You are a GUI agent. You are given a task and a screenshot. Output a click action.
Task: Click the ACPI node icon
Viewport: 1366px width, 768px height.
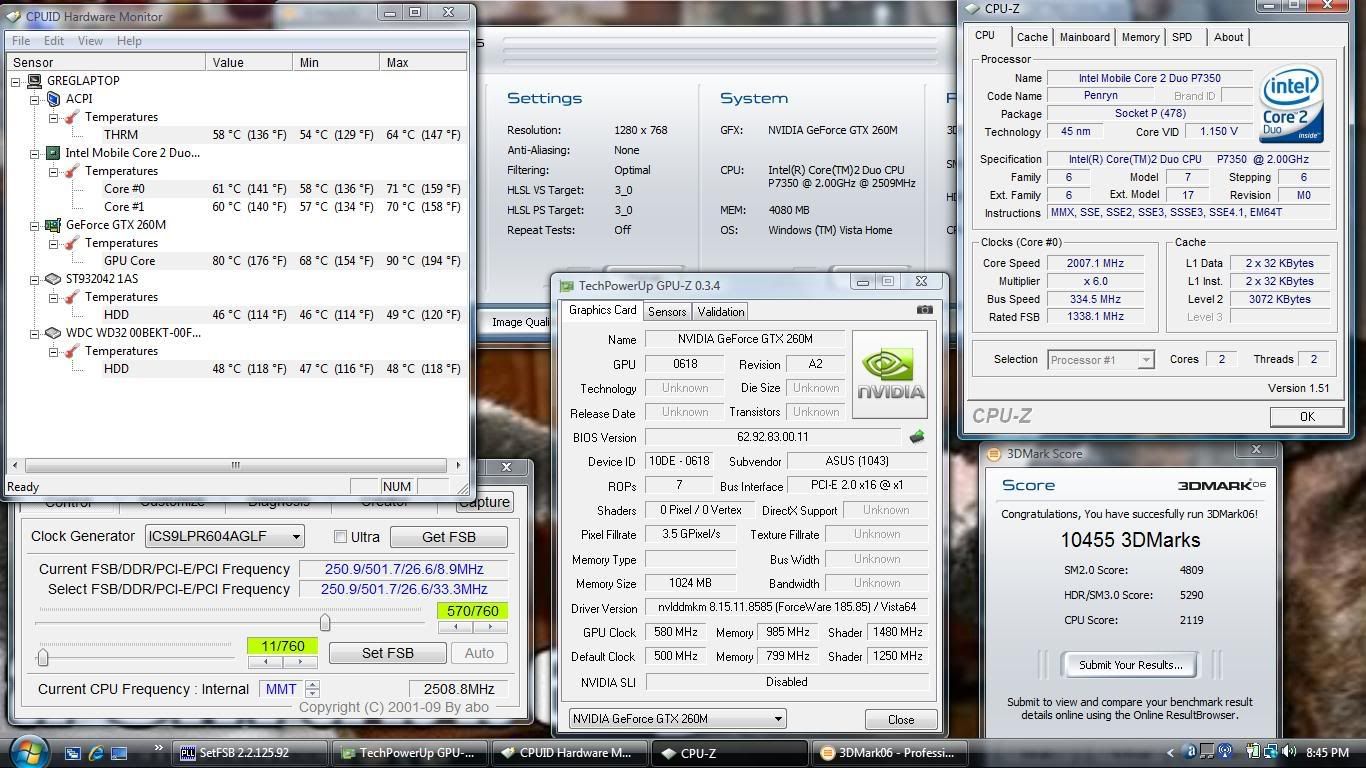pos(53,99)
